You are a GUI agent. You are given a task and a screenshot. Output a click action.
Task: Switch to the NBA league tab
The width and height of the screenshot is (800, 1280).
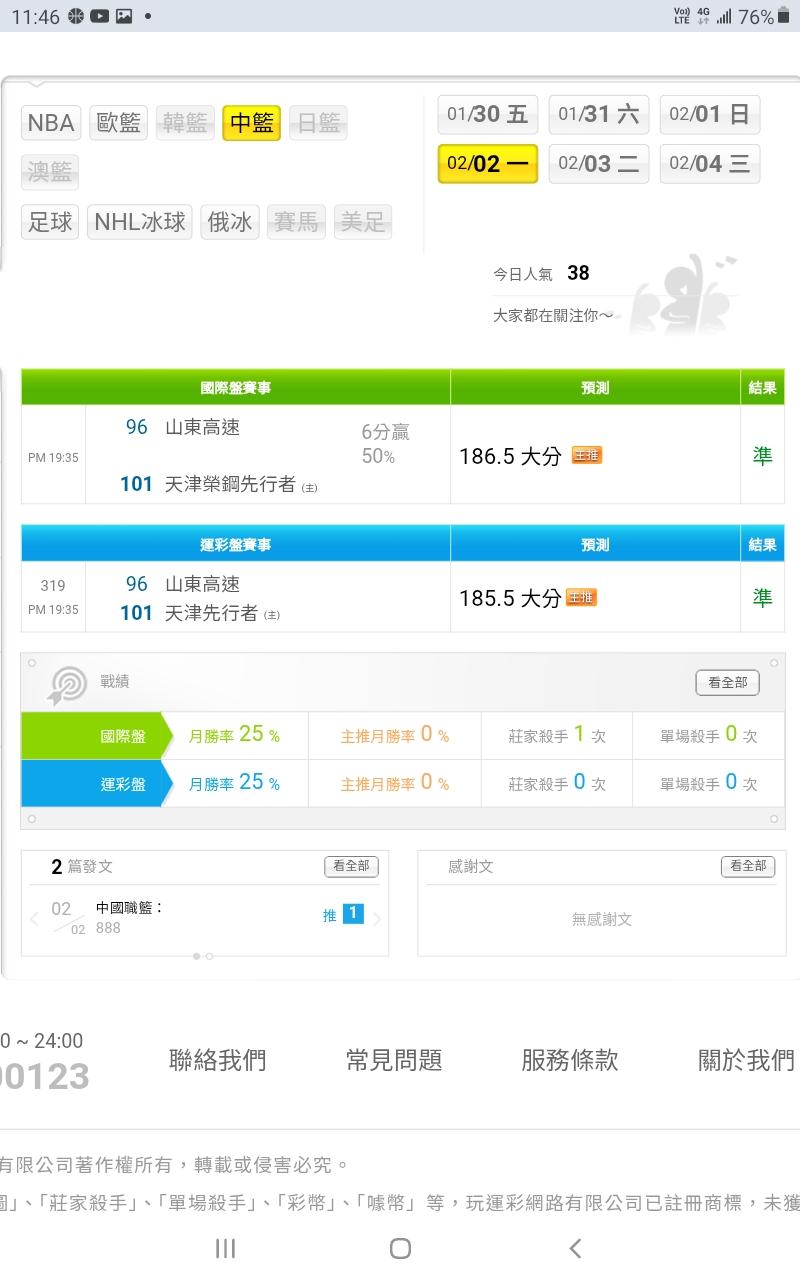51,123
